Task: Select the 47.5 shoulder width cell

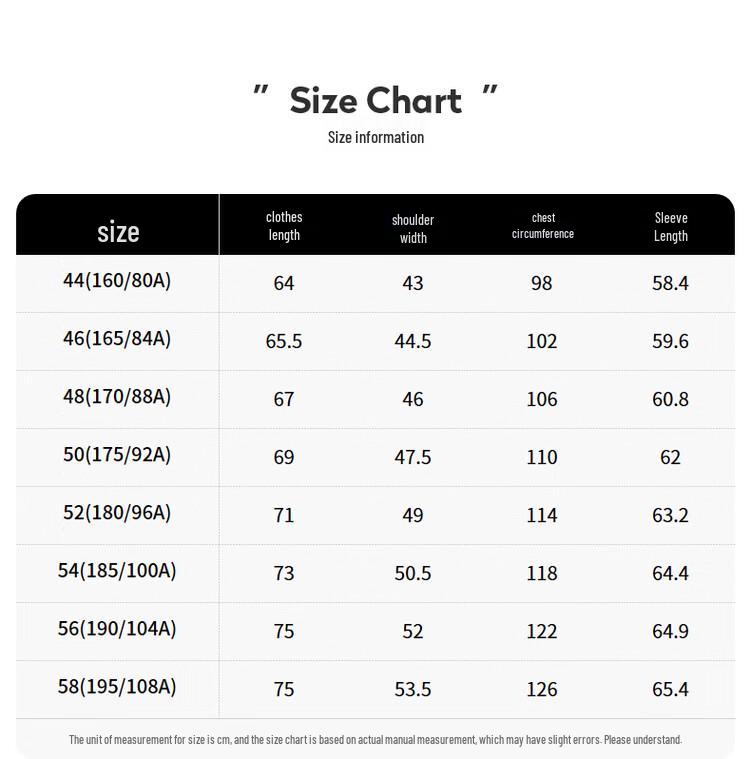Action: [x=413, y=457]
